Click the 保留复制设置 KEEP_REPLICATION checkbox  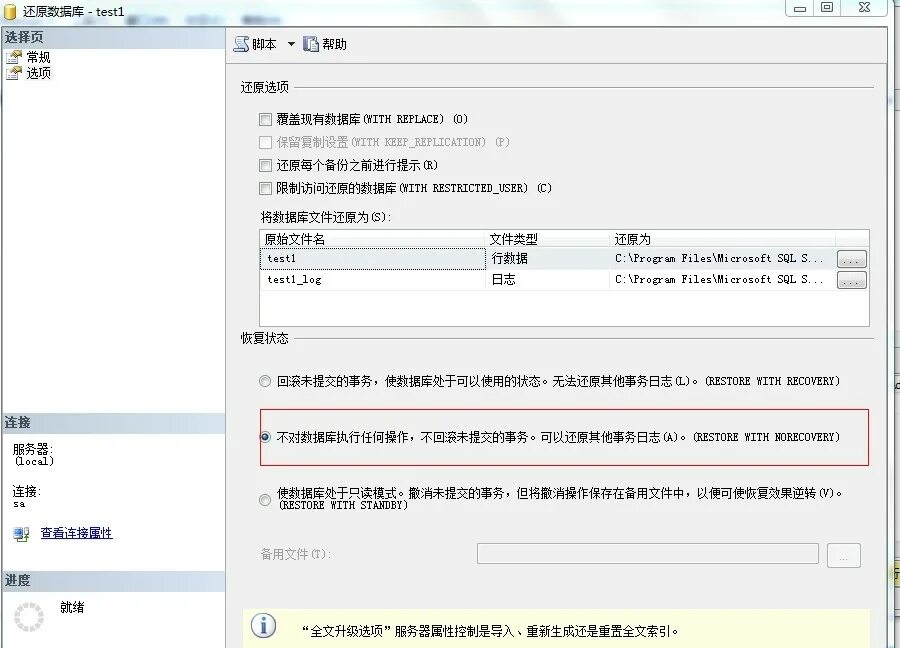pyautogui.click(x=265, y=142)
